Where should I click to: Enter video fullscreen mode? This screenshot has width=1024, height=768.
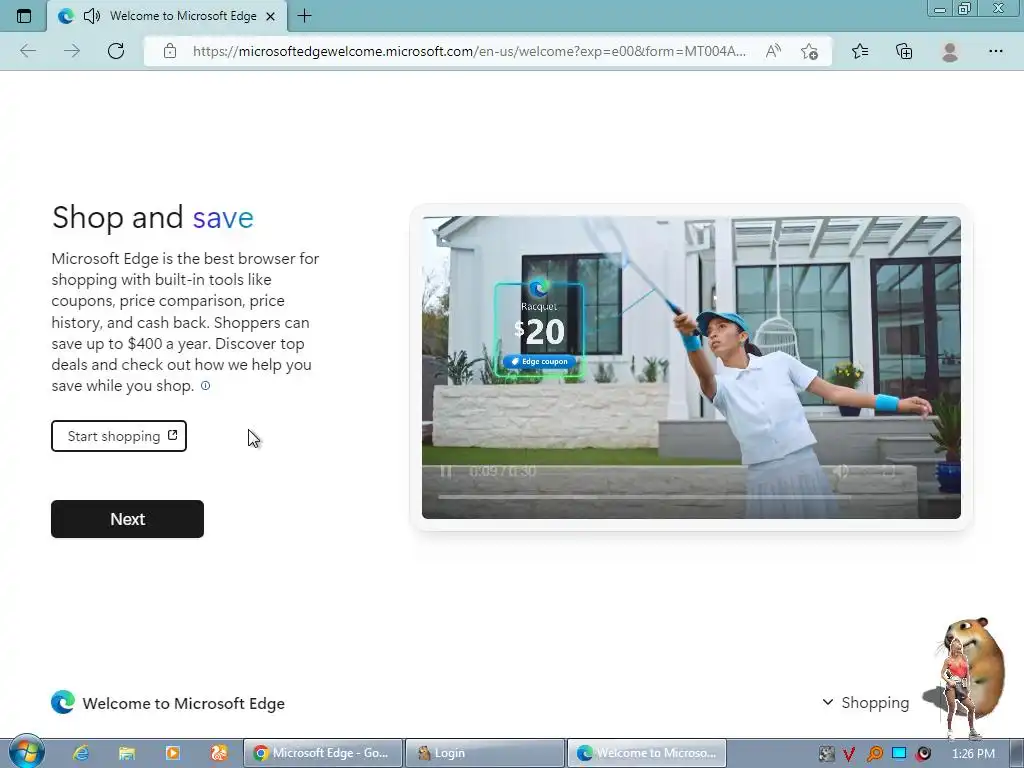(x=889, y=471)
